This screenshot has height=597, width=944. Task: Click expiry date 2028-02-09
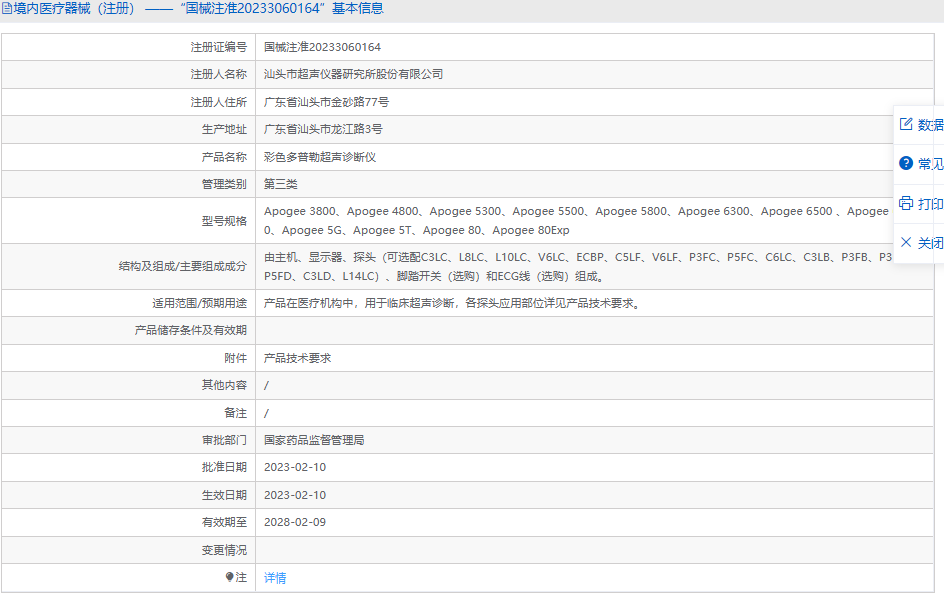295,522
